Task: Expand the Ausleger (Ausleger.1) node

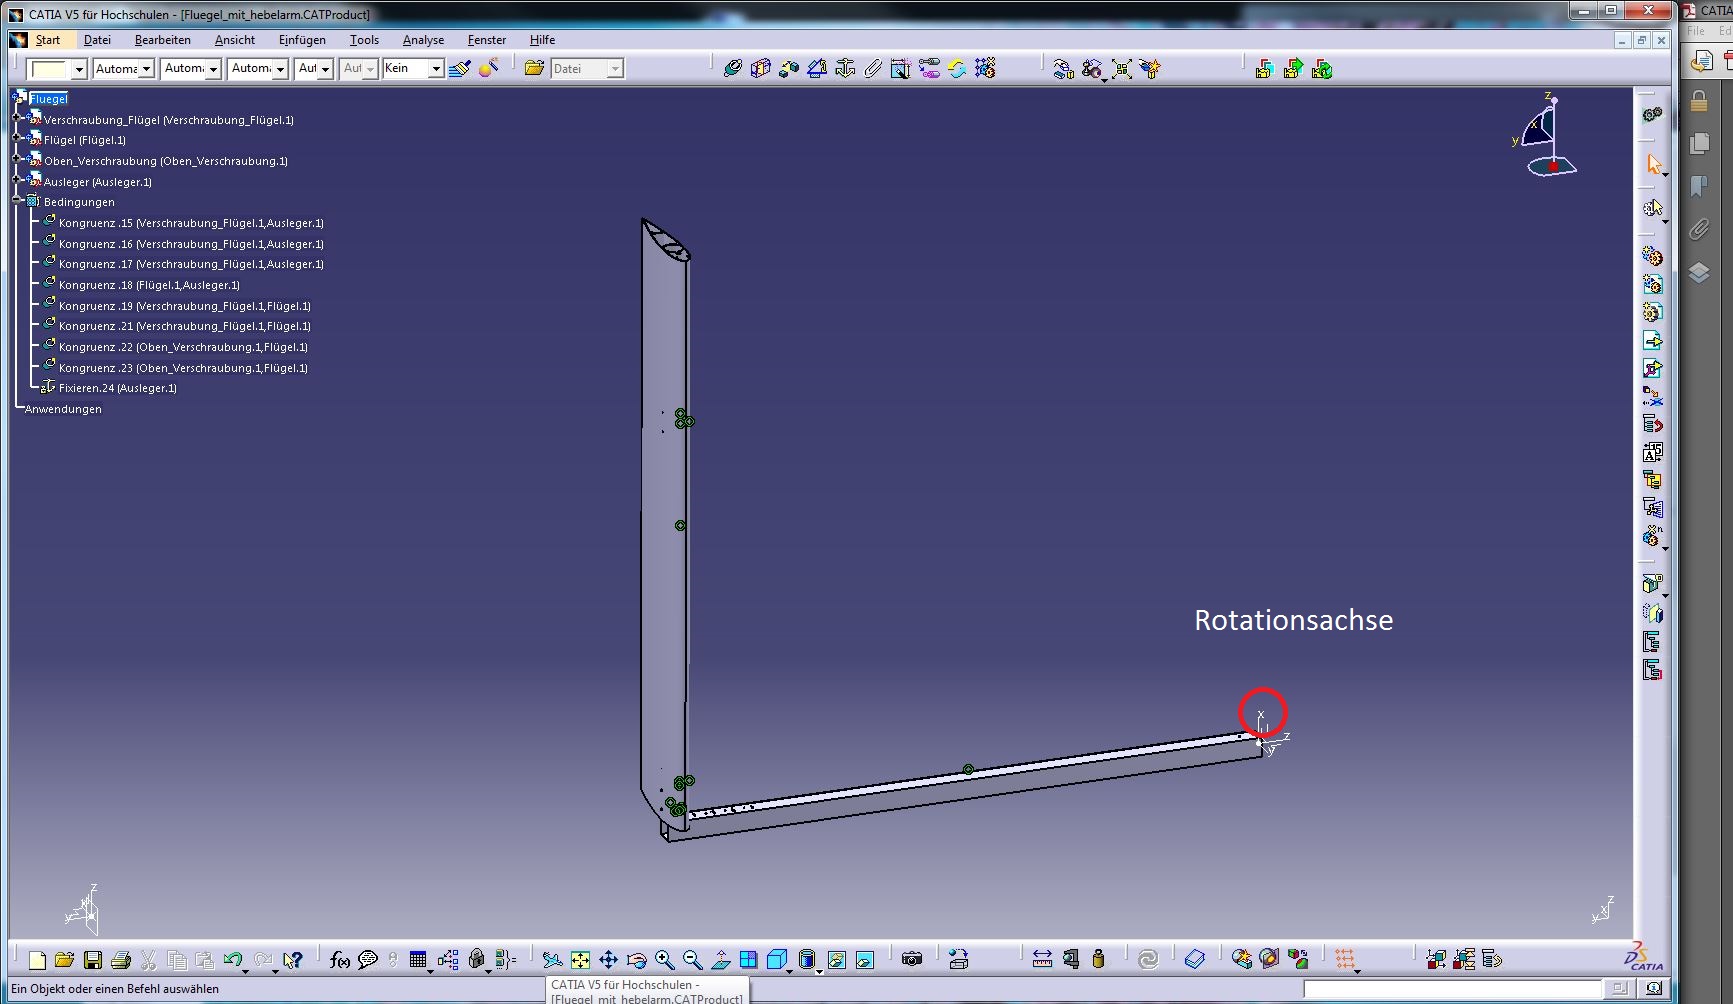Action: coord(17,180)
